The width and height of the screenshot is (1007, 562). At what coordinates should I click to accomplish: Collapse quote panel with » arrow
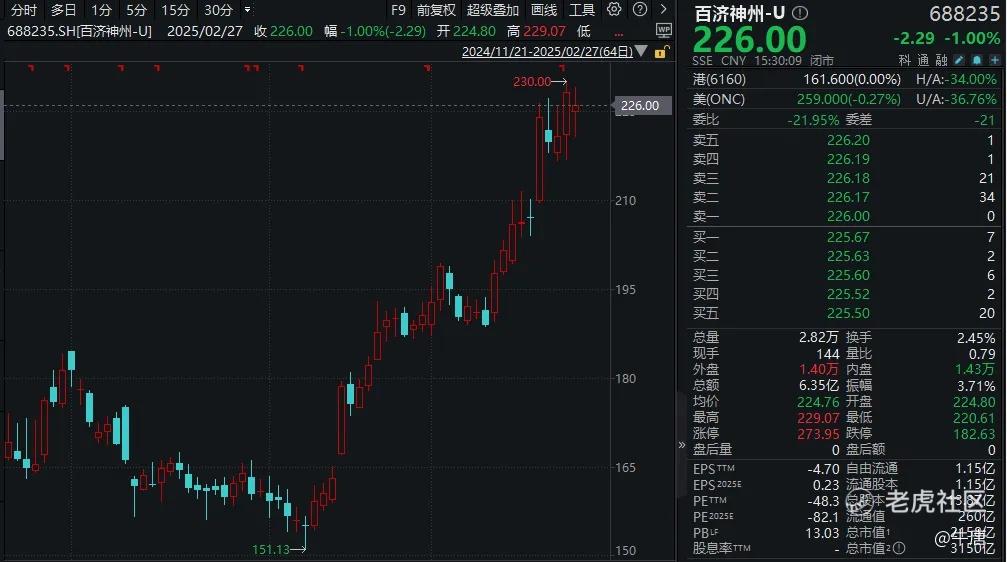[681, 444]
